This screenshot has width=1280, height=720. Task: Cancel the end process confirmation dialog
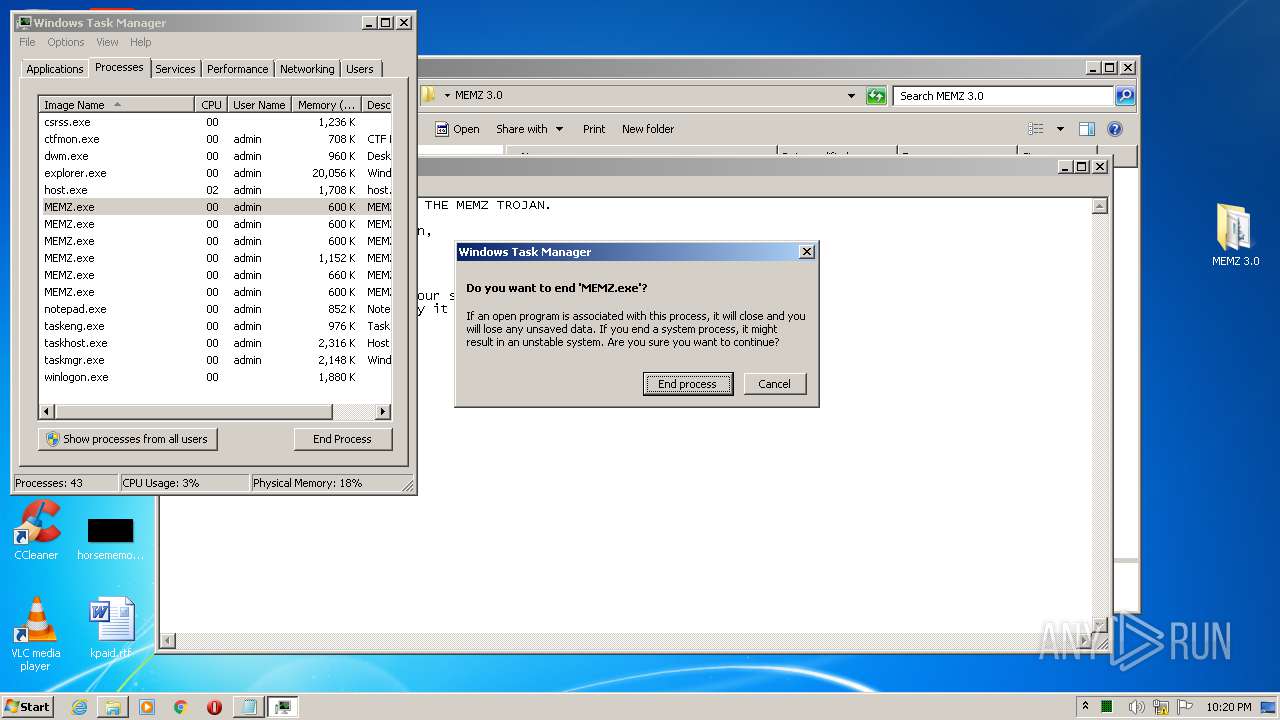tap(775, 384)
